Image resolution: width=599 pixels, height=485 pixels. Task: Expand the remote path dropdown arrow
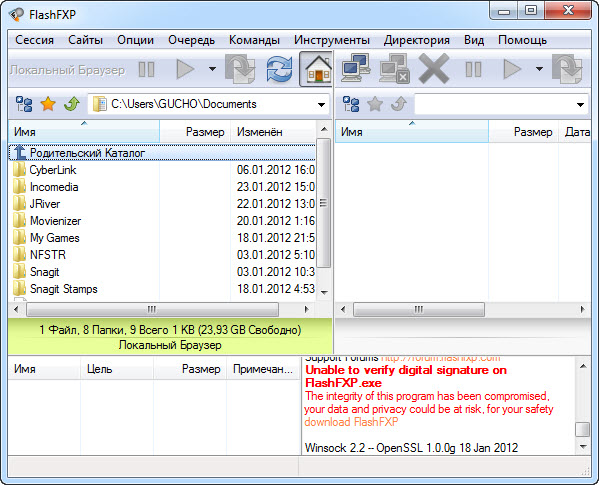coord(580,105)
